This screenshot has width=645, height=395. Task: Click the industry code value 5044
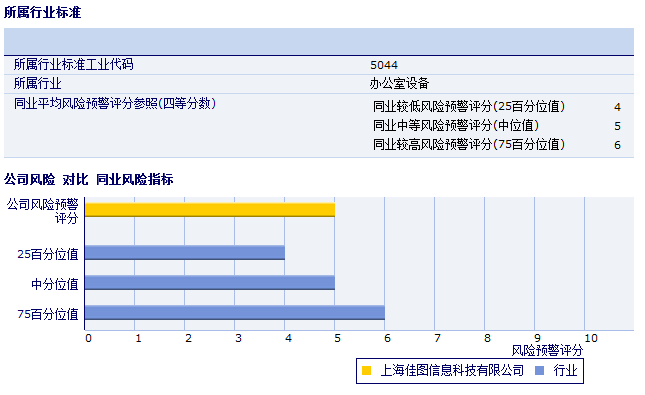(384, 65)
